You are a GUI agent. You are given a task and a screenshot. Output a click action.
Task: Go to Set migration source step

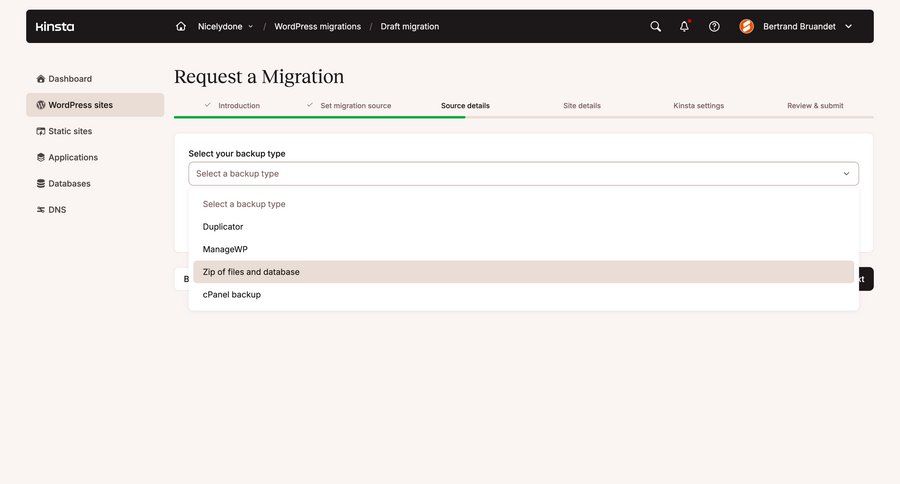[355, 106]
